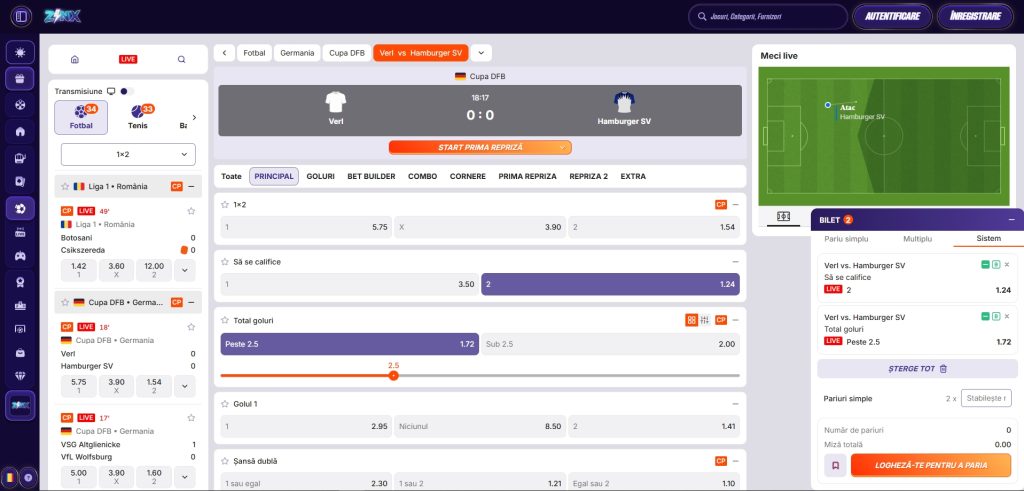Click the grid view icon in Total goluri
The image size is (1024, 491).
pyautogui.click(x=692, y=320)
